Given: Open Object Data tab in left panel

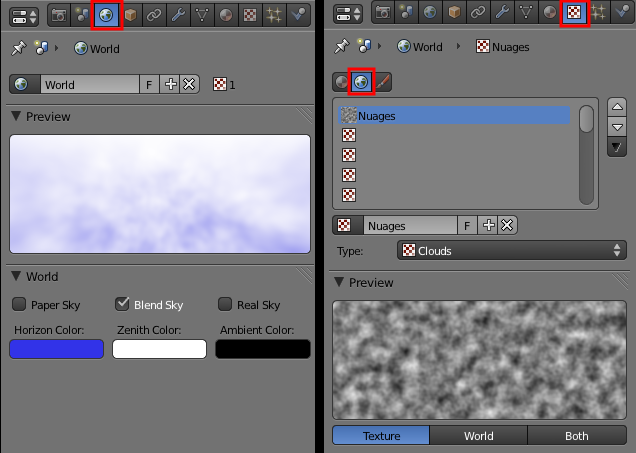Looking at the screenshot, I should pyautogui.click(x=202, y=15).
